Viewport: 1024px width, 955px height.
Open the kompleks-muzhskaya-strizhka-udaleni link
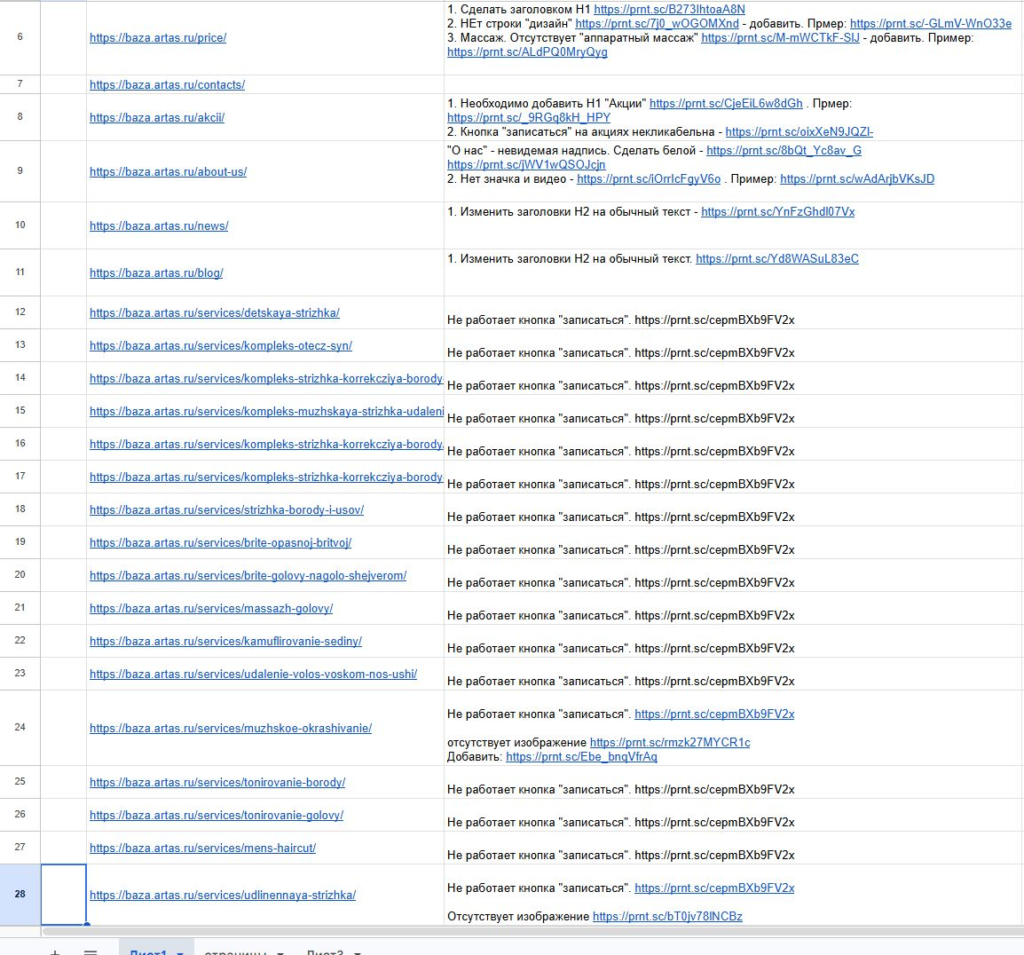tap(266, 411)
